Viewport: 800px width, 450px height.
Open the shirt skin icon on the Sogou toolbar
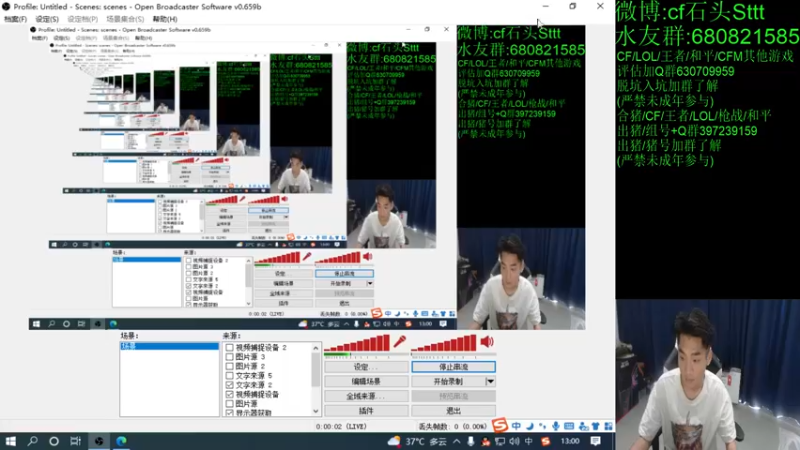595,426
